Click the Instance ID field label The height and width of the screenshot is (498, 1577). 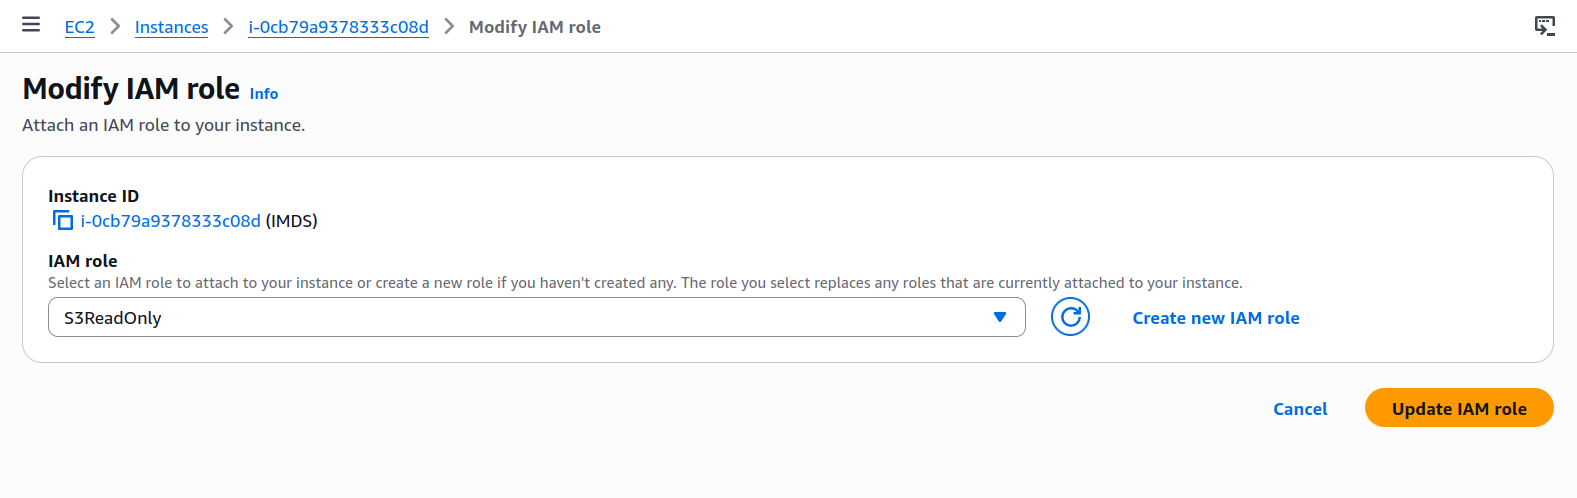(x=93, y=196)
